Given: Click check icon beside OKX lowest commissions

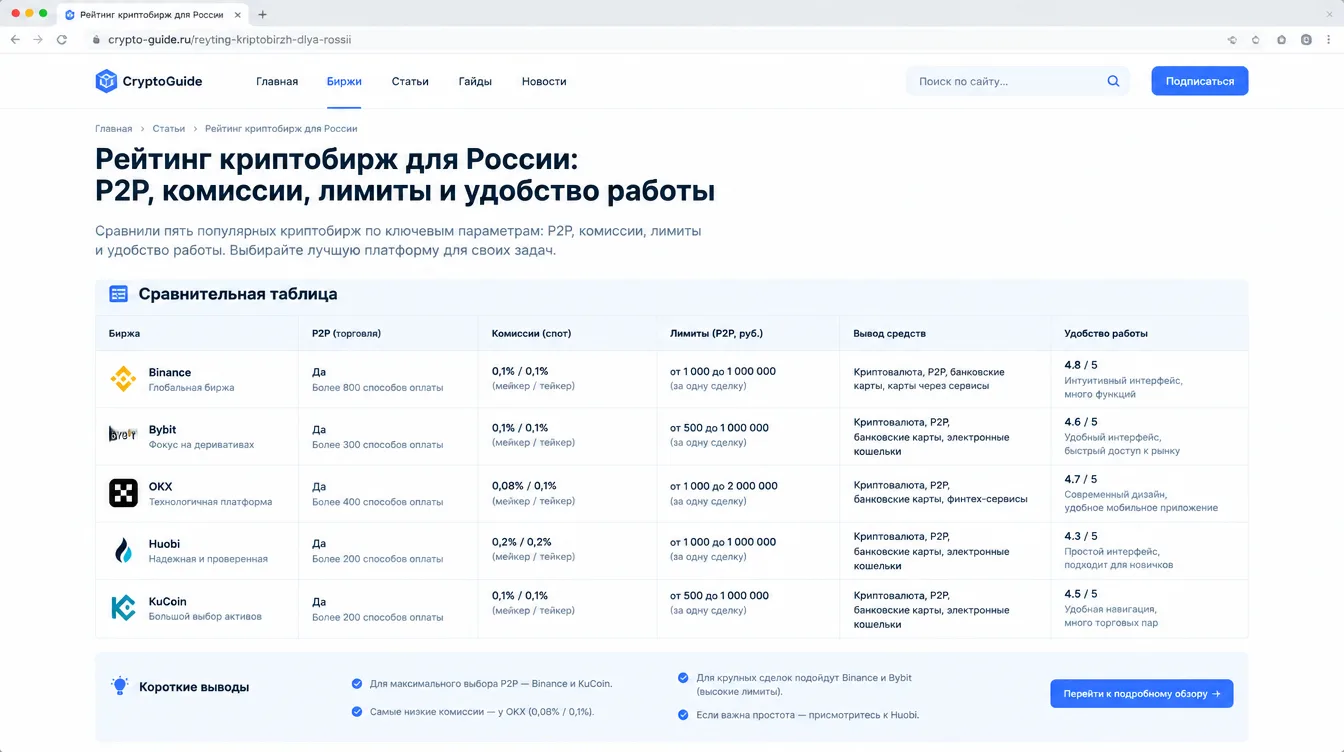Looking at the screenshot, I should click(x=357, y=712).
